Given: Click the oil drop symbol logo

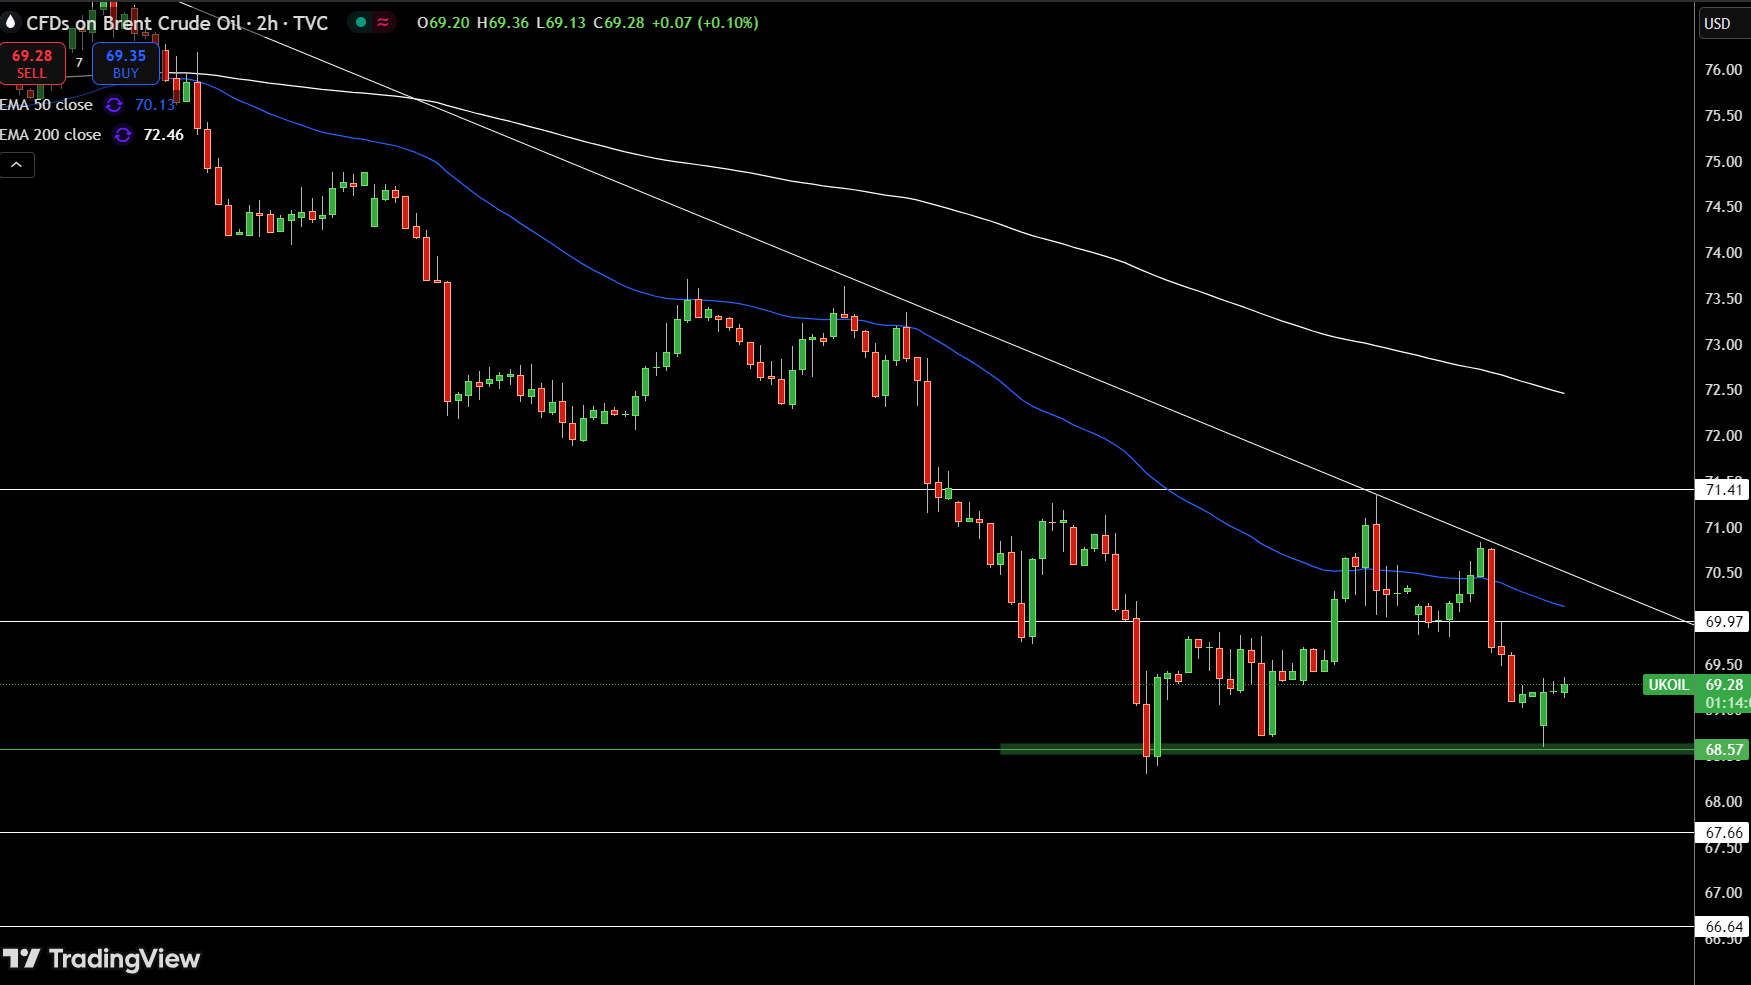Looking at the screenshot, I should 10,22.
